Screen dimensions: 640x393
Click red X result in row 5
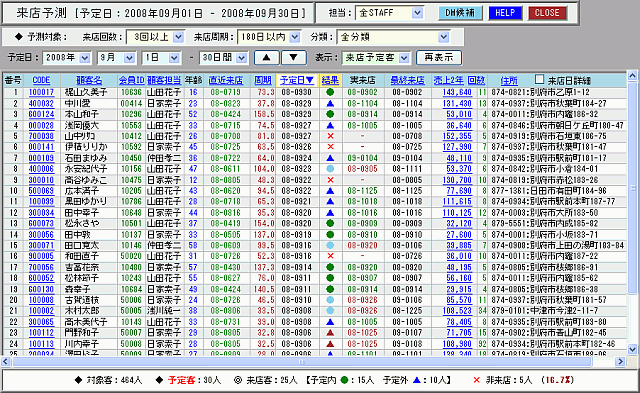point(331,136)
